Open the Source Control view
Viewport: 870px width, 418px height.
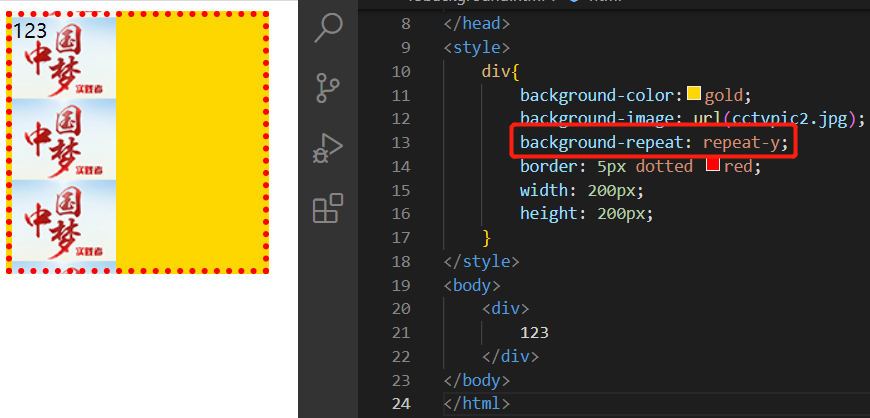pos(329,88)
